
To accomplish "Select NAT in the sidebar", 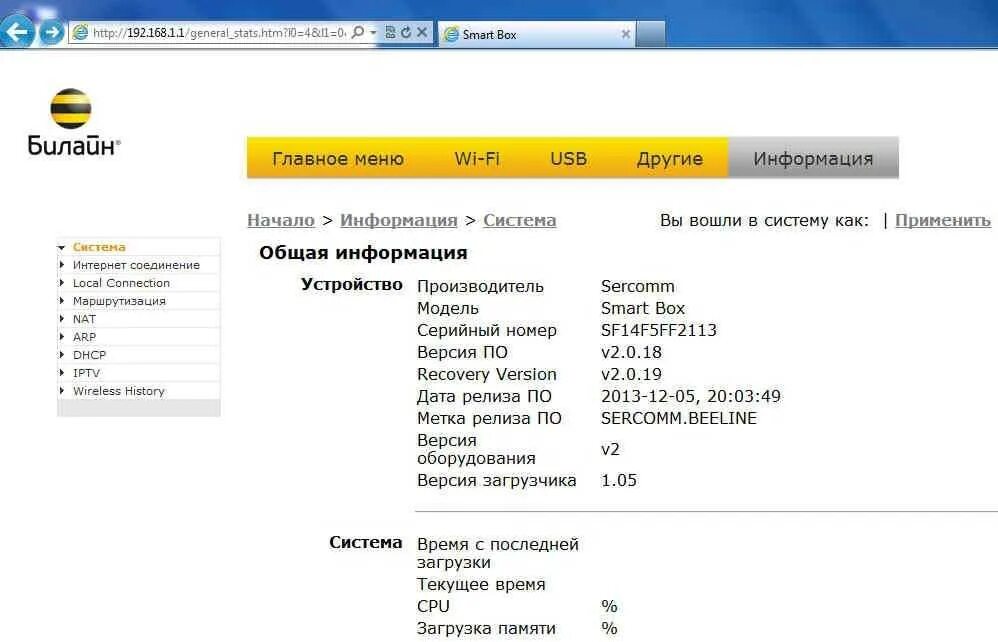I will [x=84, y=319].
